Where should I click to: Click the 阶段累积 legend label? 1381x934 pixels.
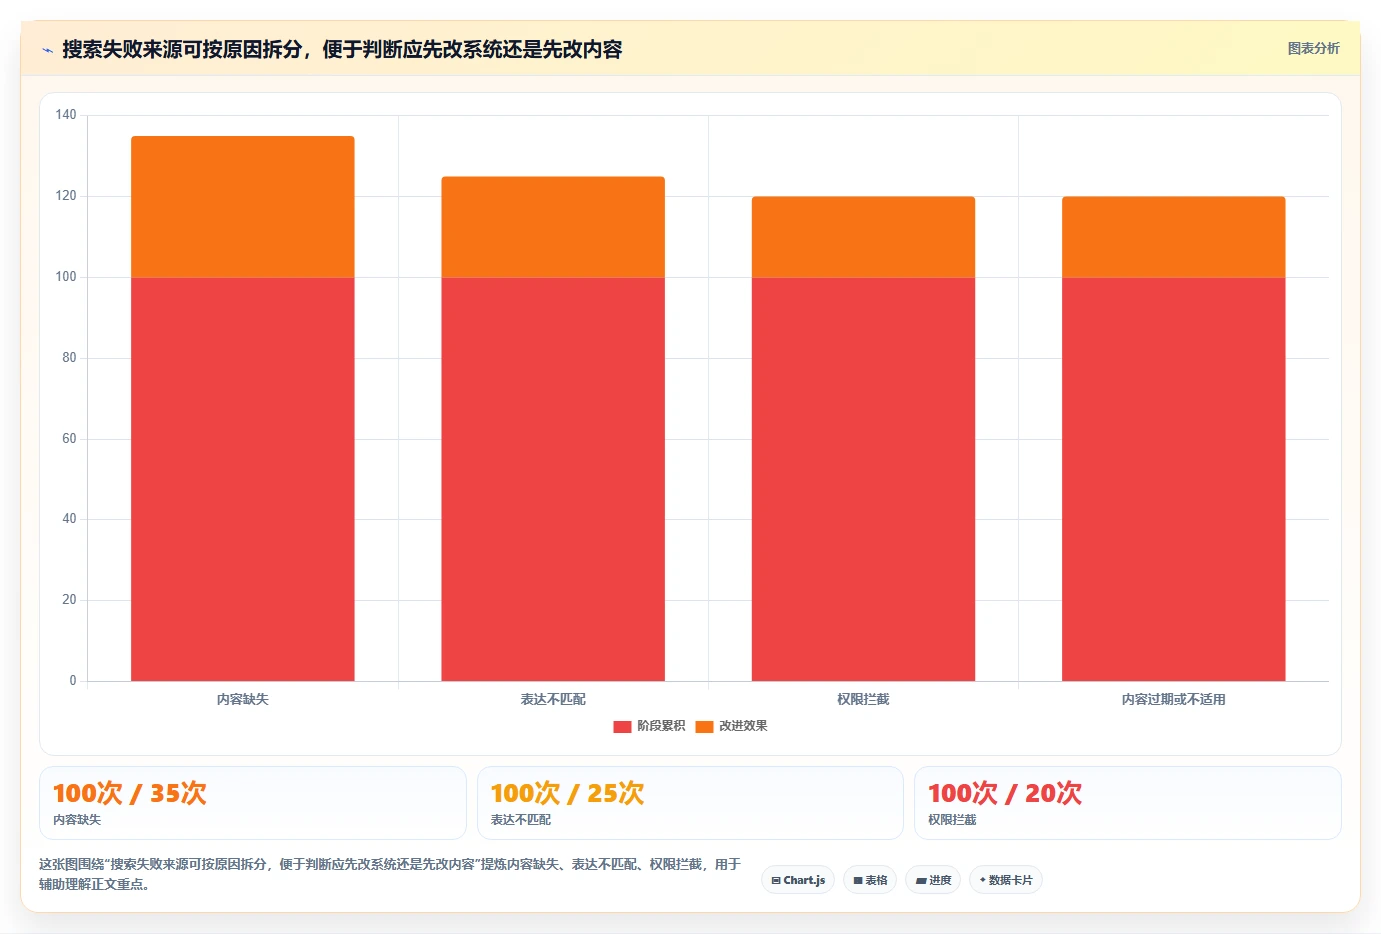[x=661, y=726]
